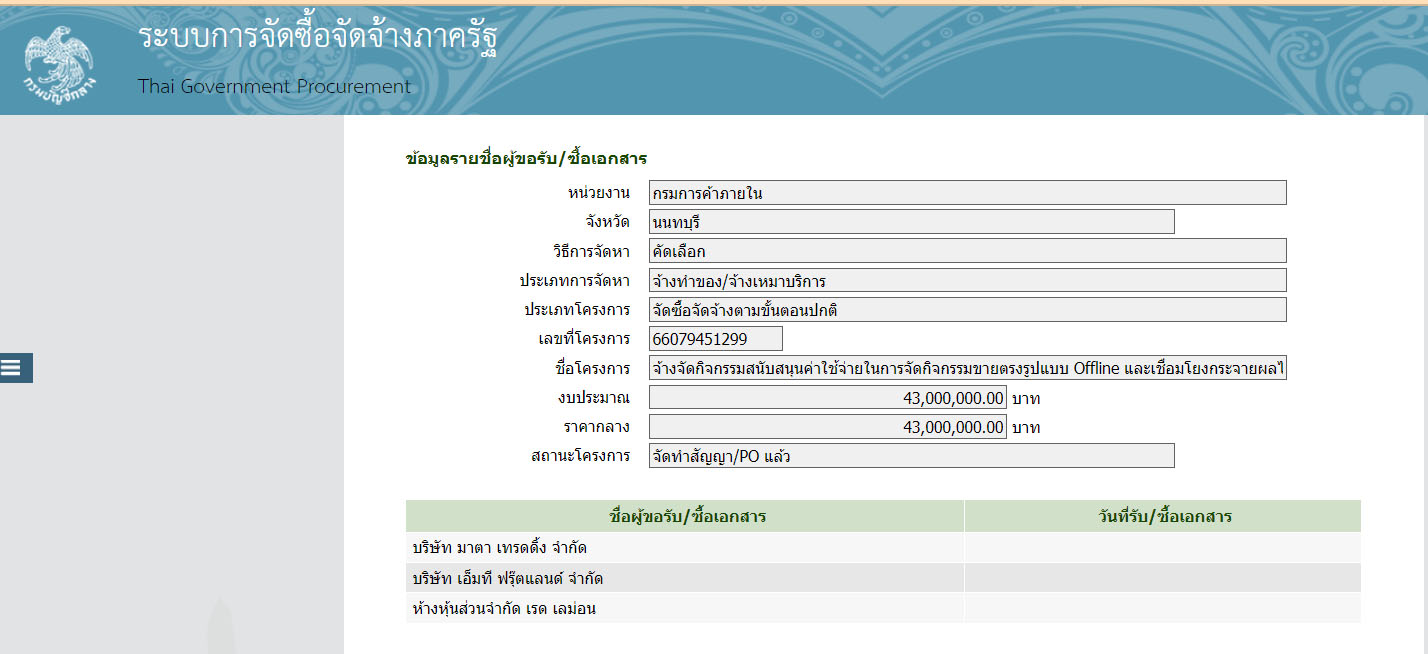Click the ระบบการจัดซื้อจัดจ้างภาครัฐ site title
Image resolution: width=1428 pixels, height=654 pixels.
point(317,38)
